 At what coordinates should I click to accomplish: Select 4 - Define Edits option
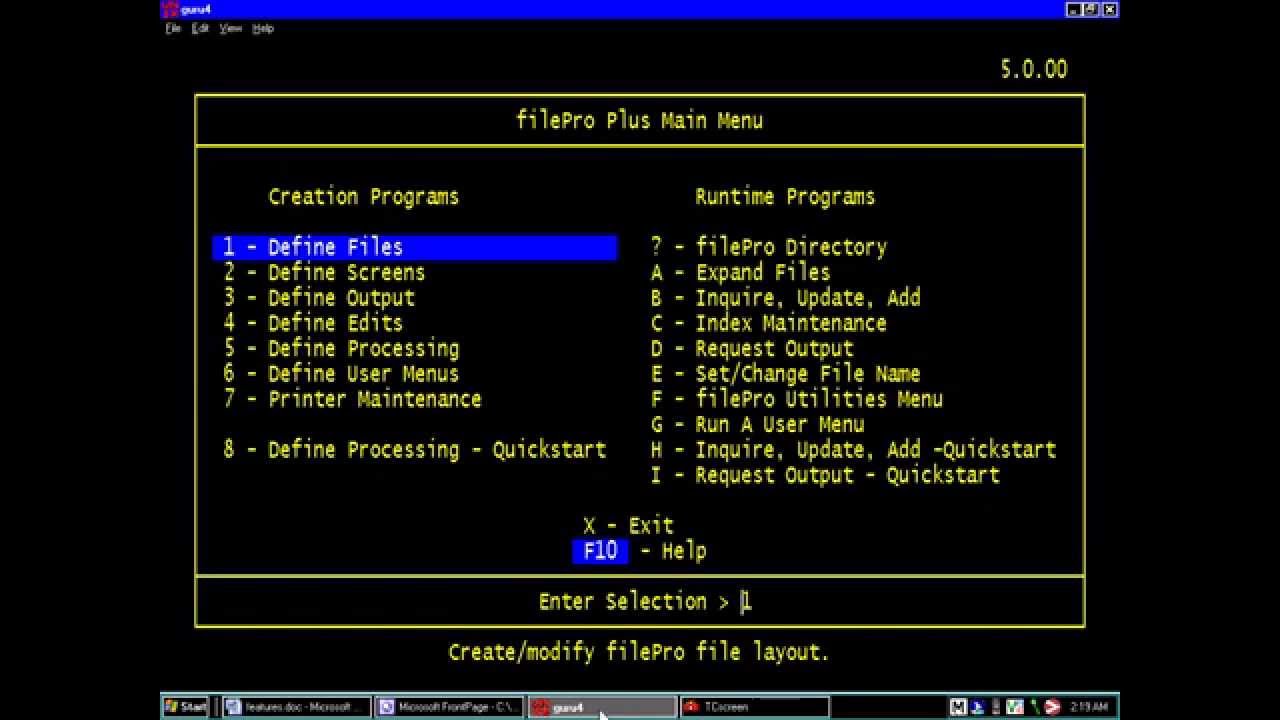(x=313, y=323)
